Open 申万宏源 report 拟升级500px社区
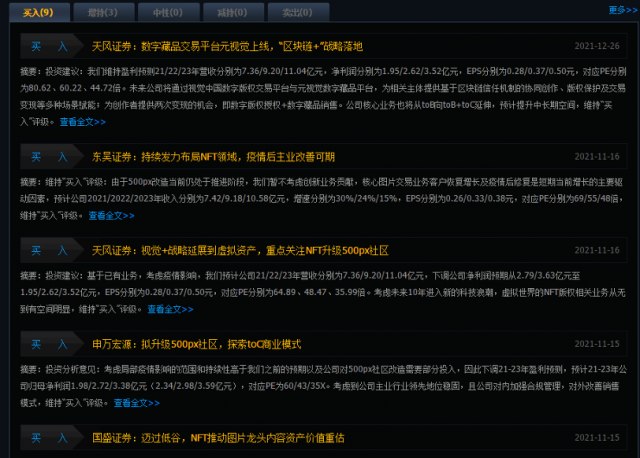640x458 pixels. point(196,344)
